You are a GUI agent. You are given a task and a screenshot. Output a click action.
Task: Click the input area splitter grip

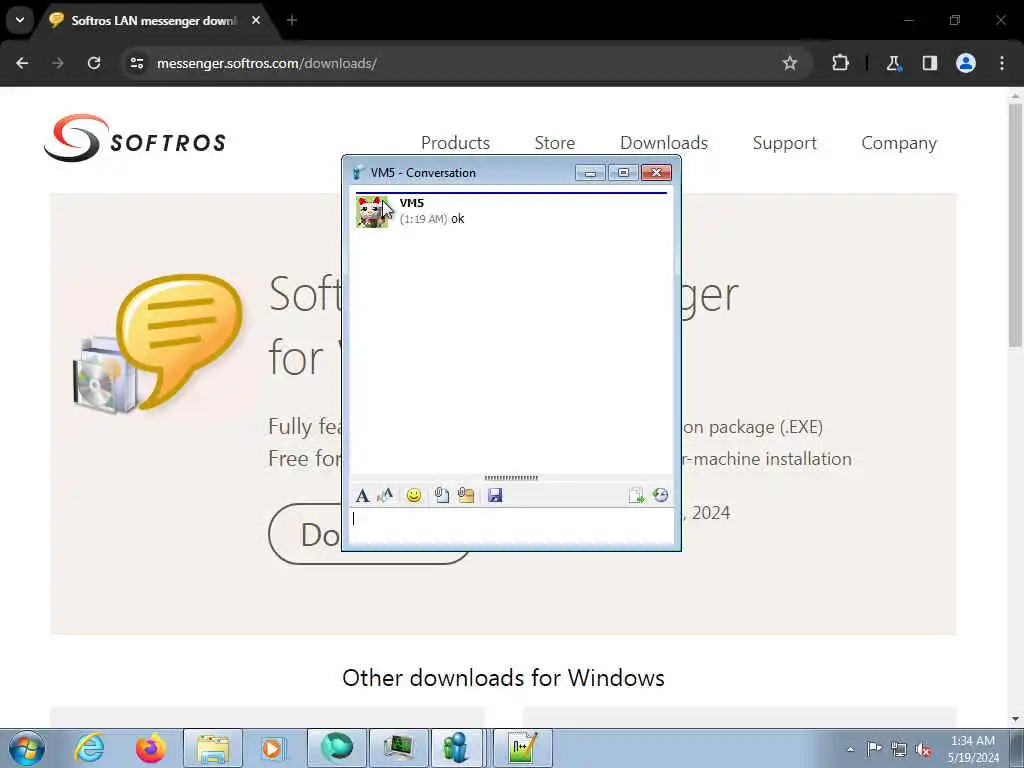tap(511, 478)
